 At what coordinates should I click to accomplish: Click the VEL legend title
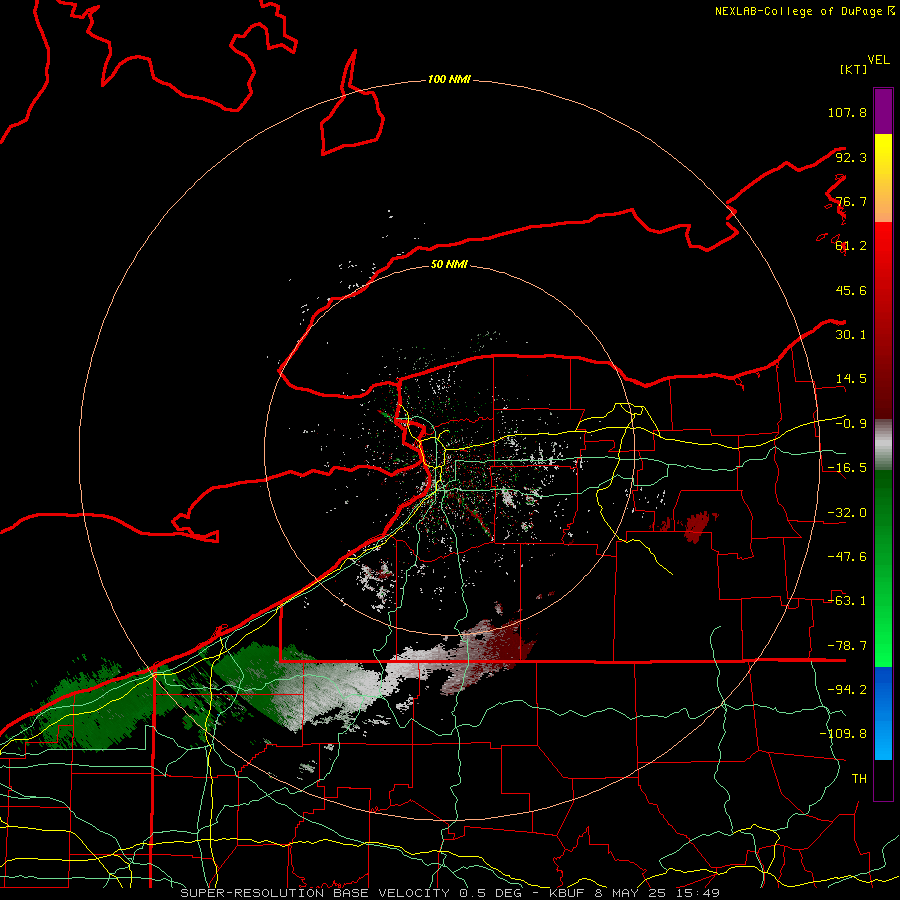(x=878, y=60)
